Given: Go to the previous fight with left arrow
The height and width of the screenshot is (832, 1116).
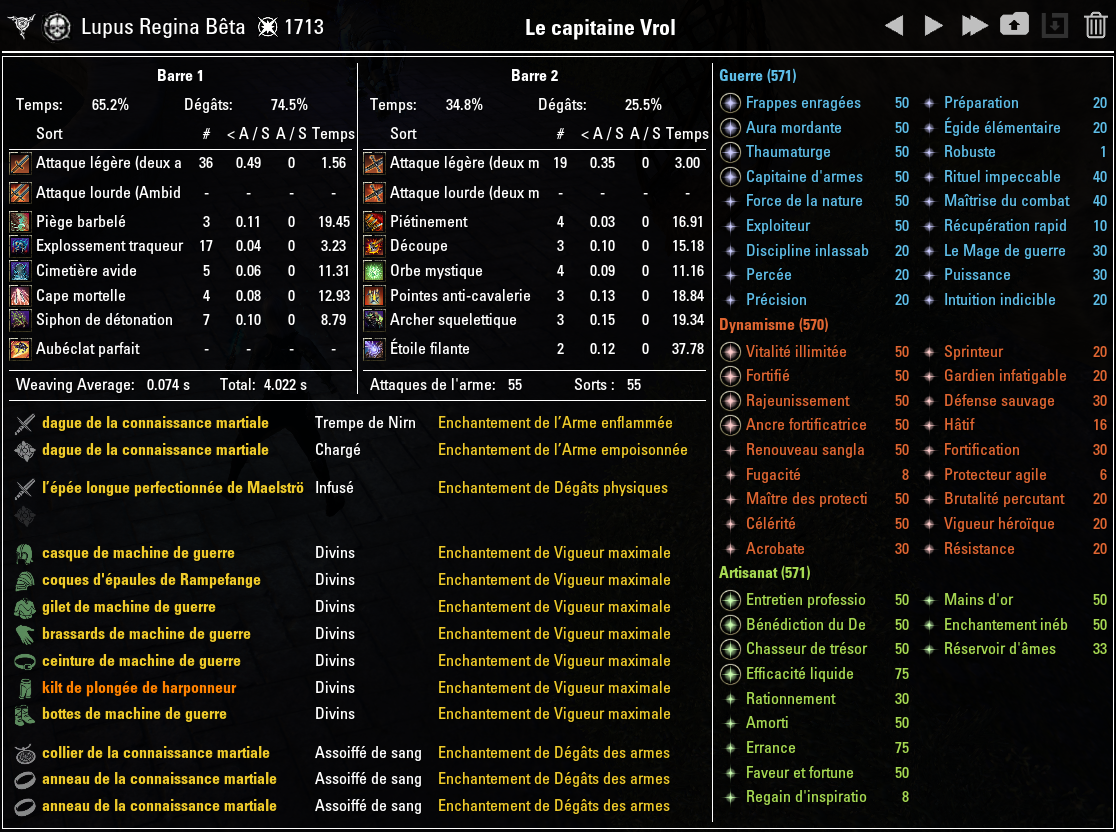Looking at the screenshot, I should point(894,26).
